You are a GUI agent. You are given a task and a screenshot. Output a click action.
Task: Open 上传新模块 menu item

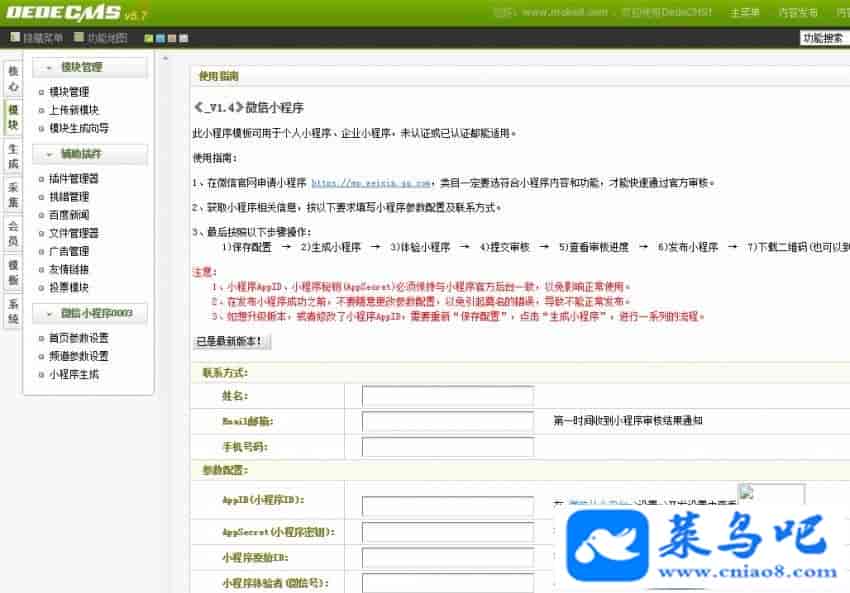coord(74,110)
